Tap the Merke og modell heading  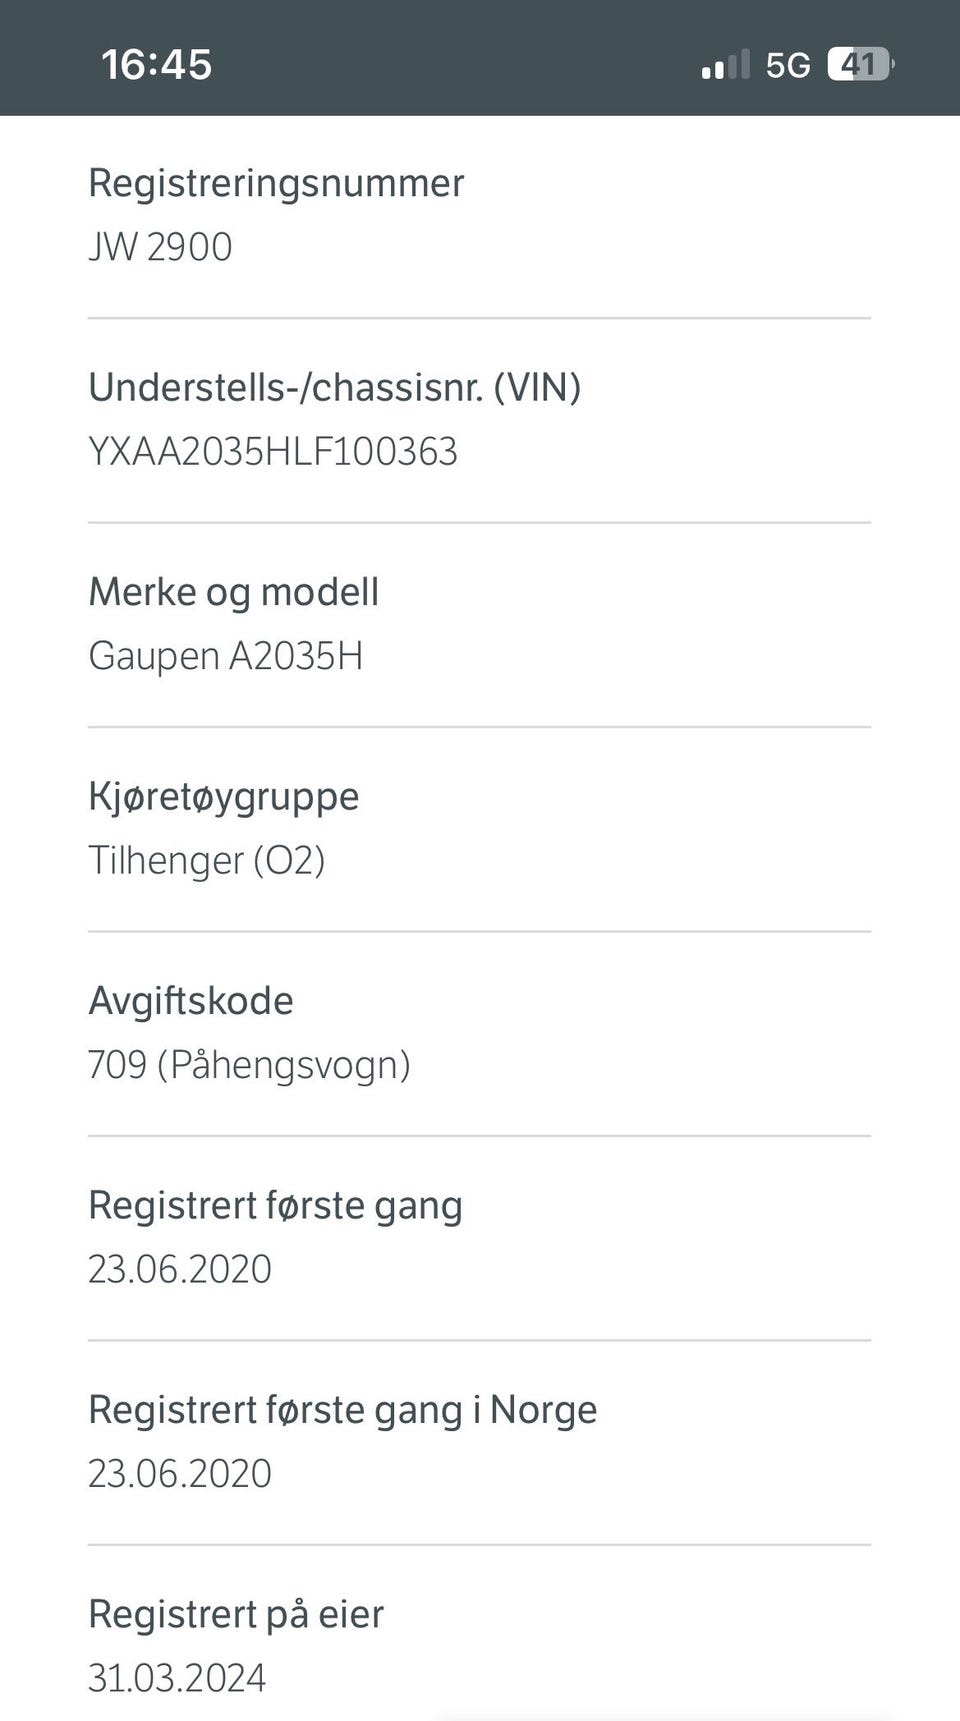click(x=233, y=590)
